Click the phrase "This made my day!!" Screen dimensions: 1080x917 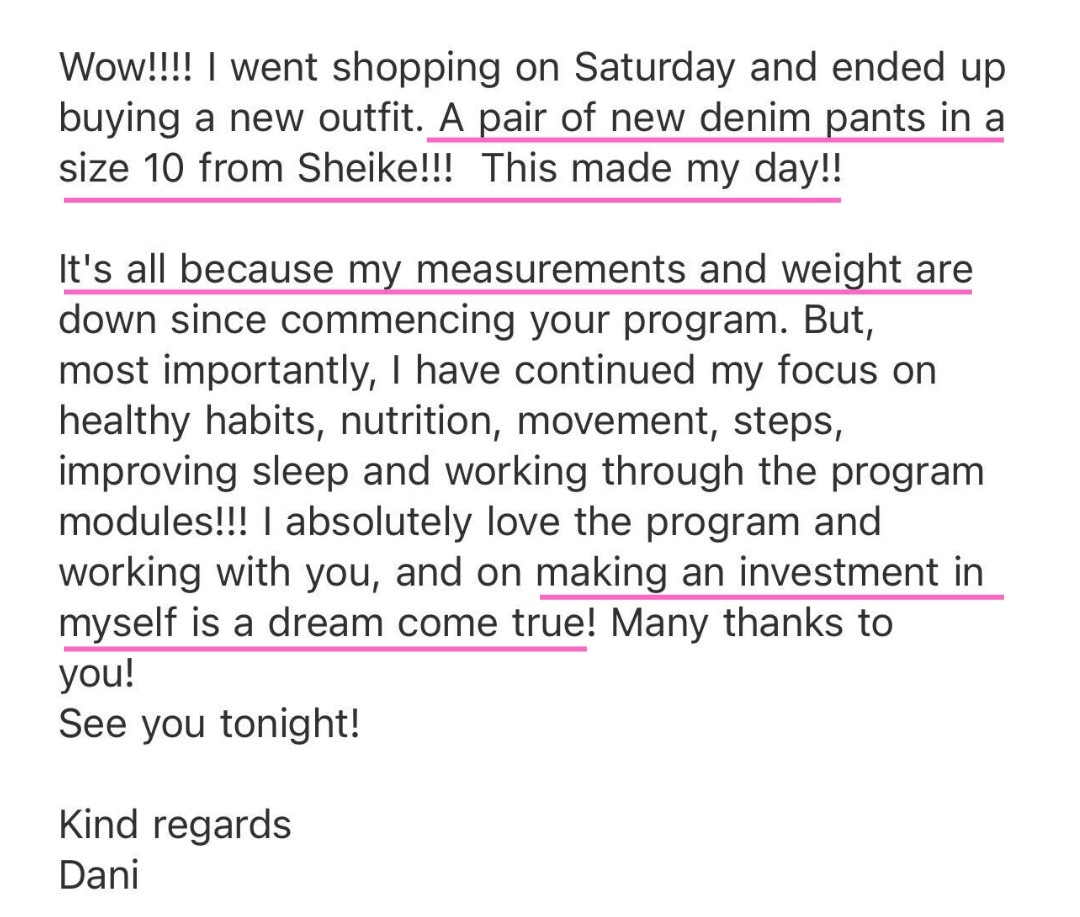pyautogui.click(x=661, y=169)
